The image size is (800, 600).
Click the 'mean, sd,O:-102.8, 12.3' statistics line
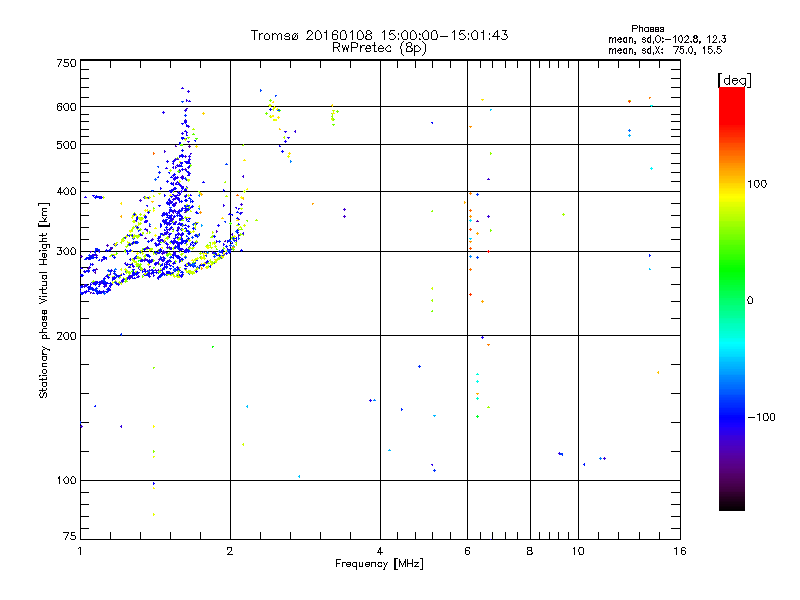coord(667,39)
